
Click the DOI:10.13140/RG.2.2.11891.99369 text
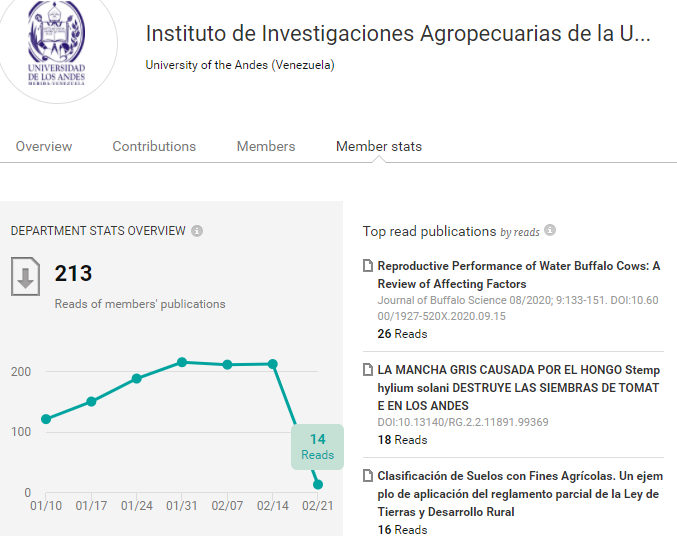(x=463, y=422)
